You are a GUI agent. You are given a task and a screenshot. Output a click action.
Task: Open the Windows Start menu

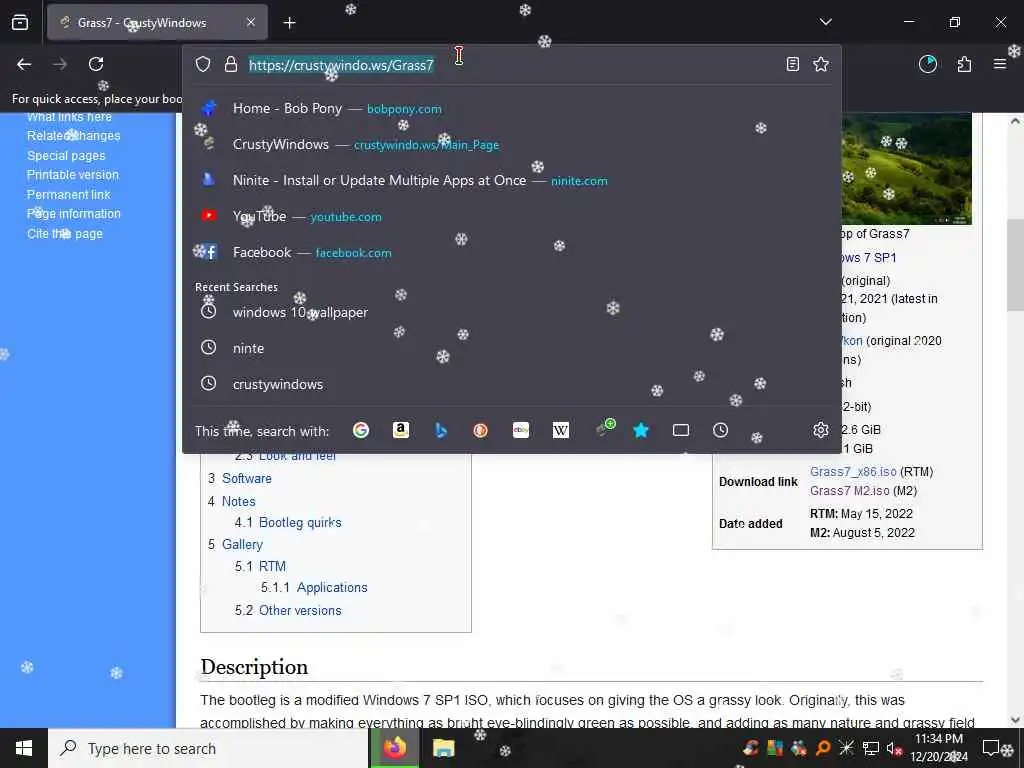pos(24,748)
